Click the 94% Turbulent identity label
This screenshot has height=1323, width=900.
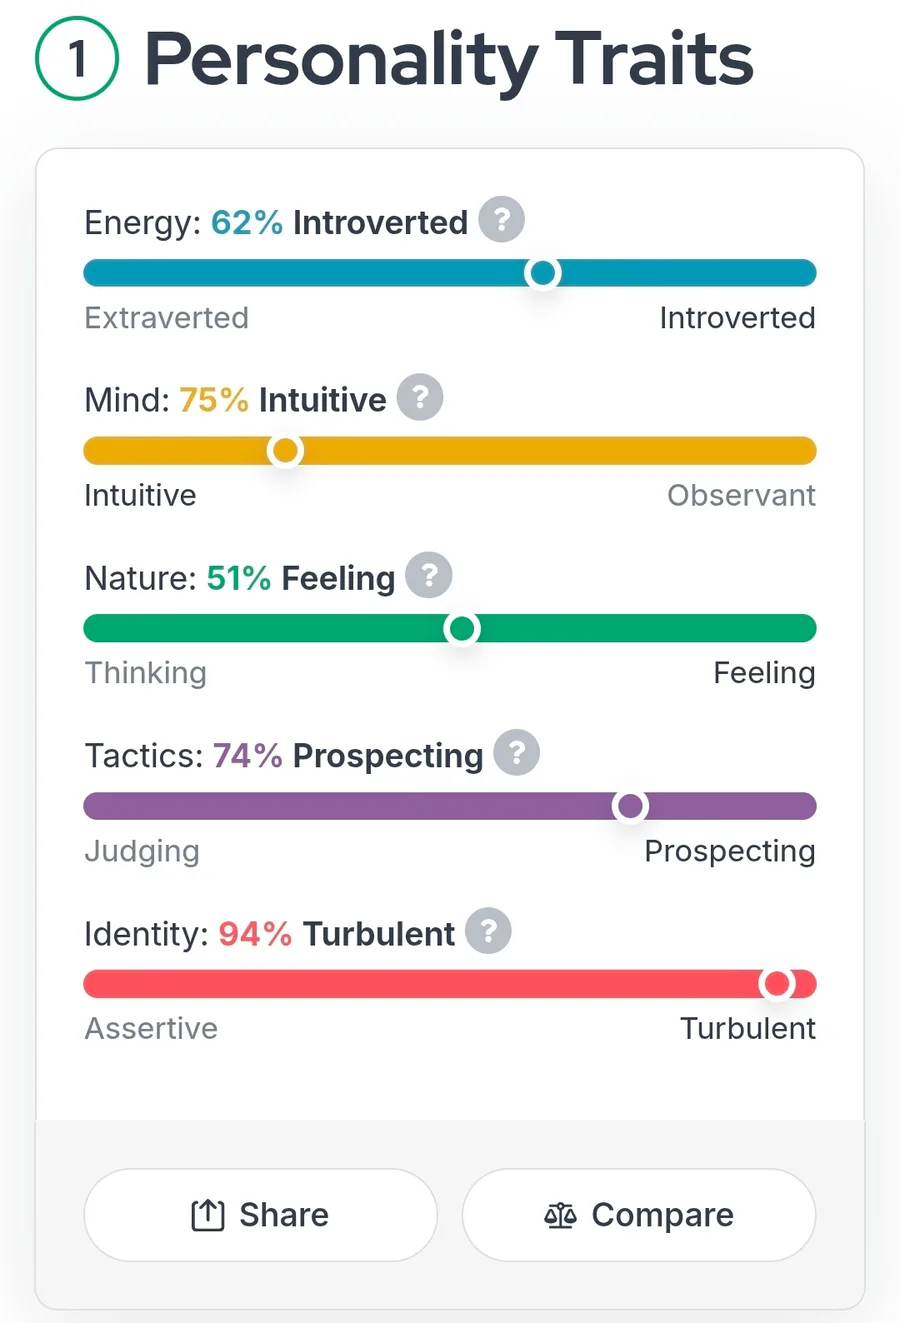[x=336, y=934]
